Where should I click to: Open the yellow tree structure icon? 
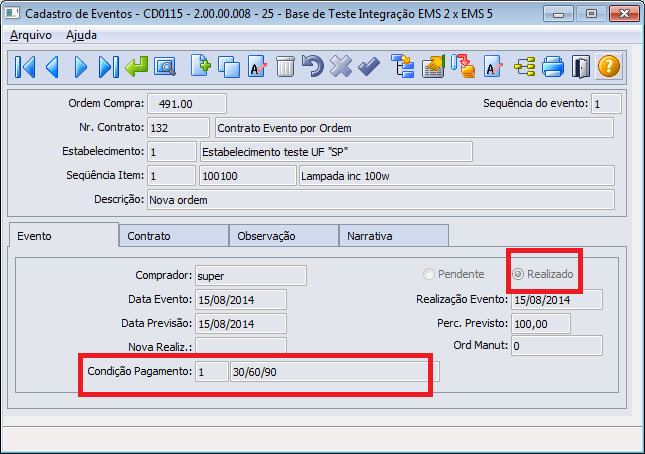click(525, 67)
